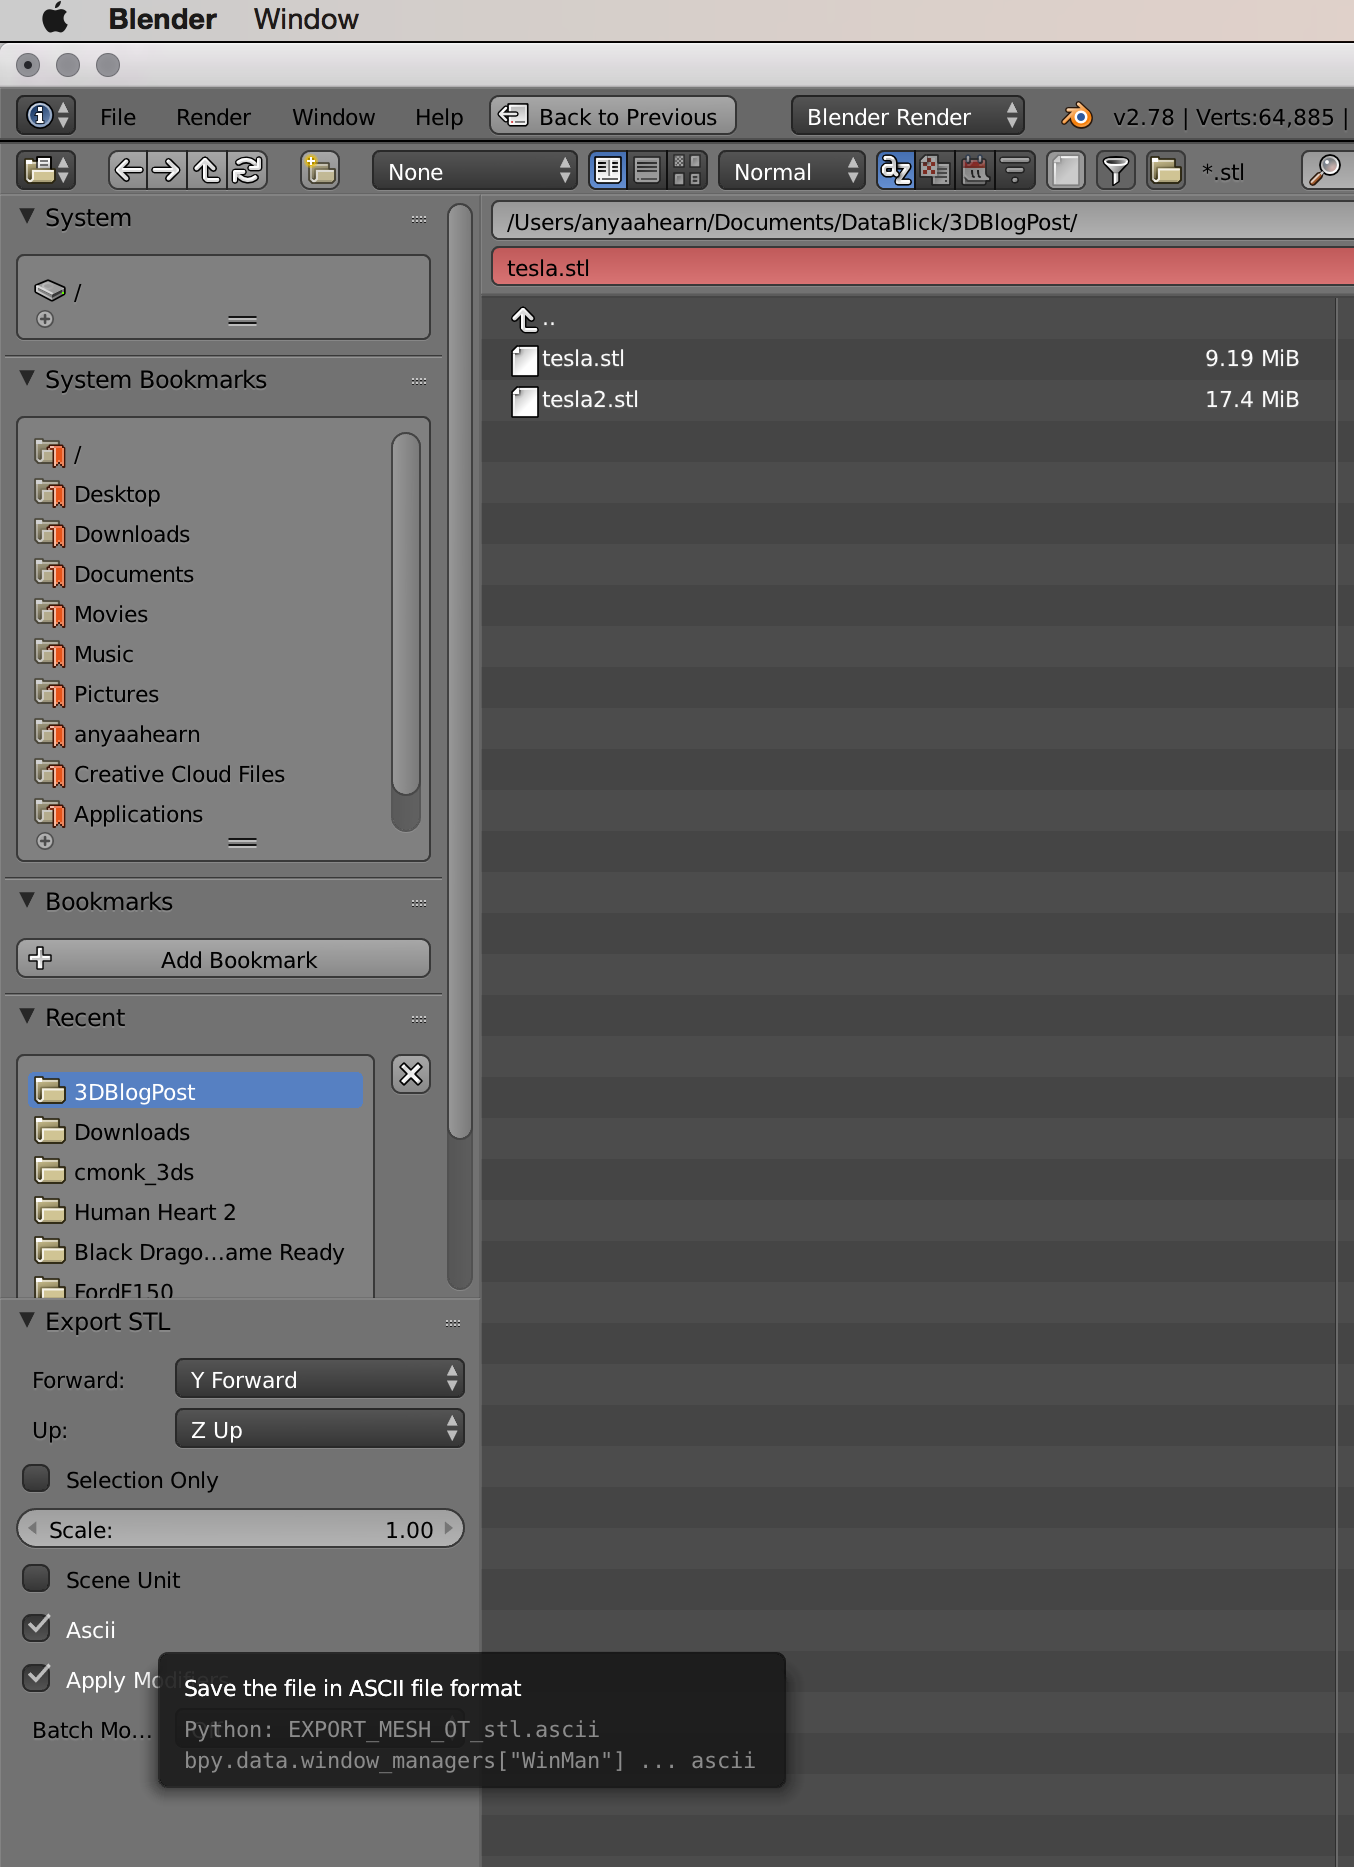Open Documents system bookmark
This screenshot has height=1867, width=1354.
(x=133, y=573)
